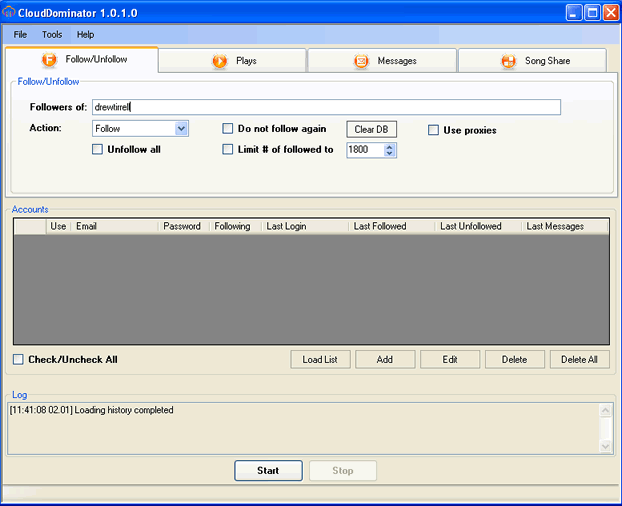
Task: Open the Help menu
Action: (x=85, y=34)
